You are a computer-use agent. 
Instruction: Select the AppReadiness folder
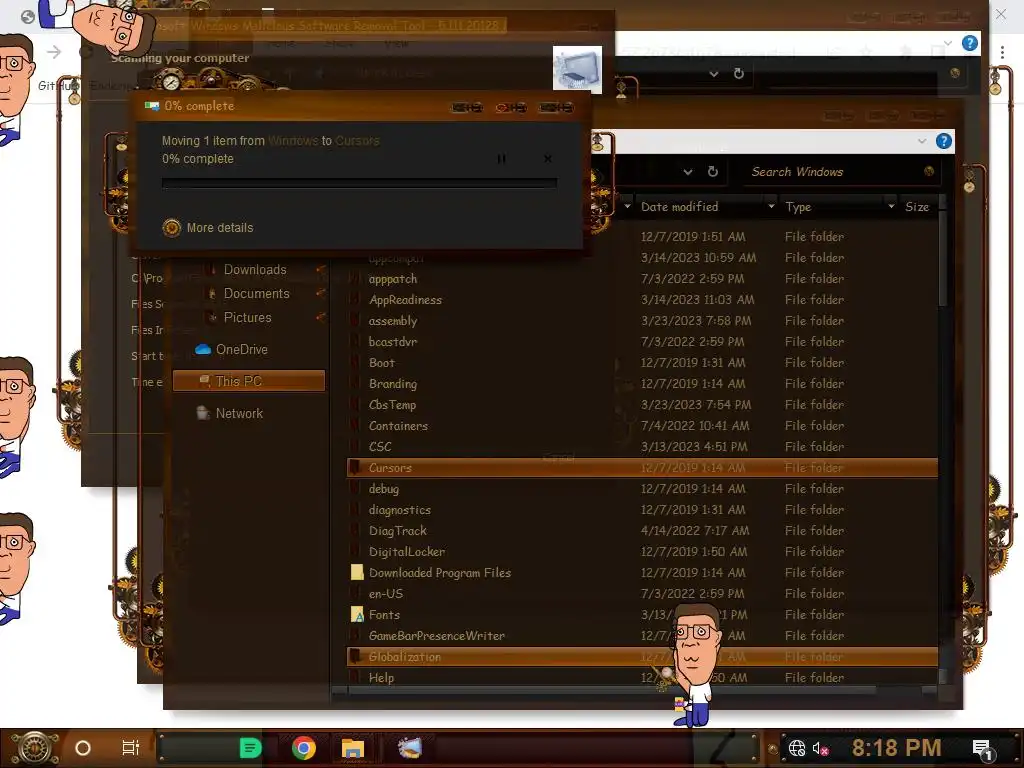[405, 300]
